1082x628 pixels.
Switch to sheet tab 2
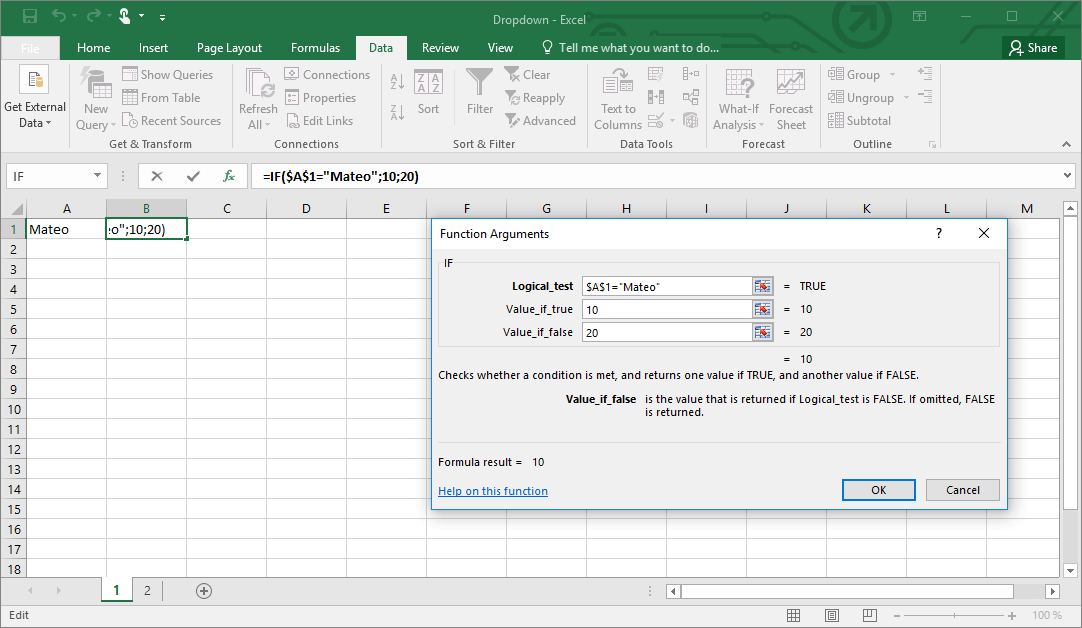click(147, 591)
